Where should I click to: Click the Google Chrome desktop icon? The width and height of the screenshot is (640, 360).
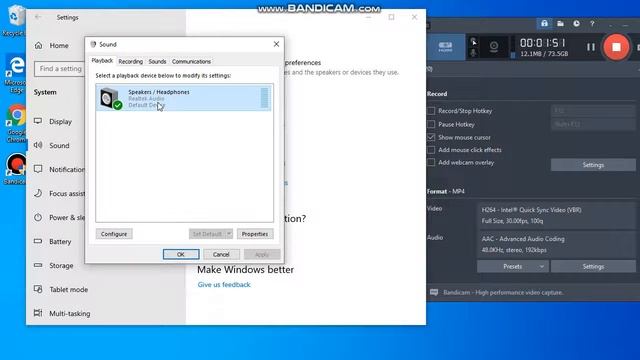(16, 124)
